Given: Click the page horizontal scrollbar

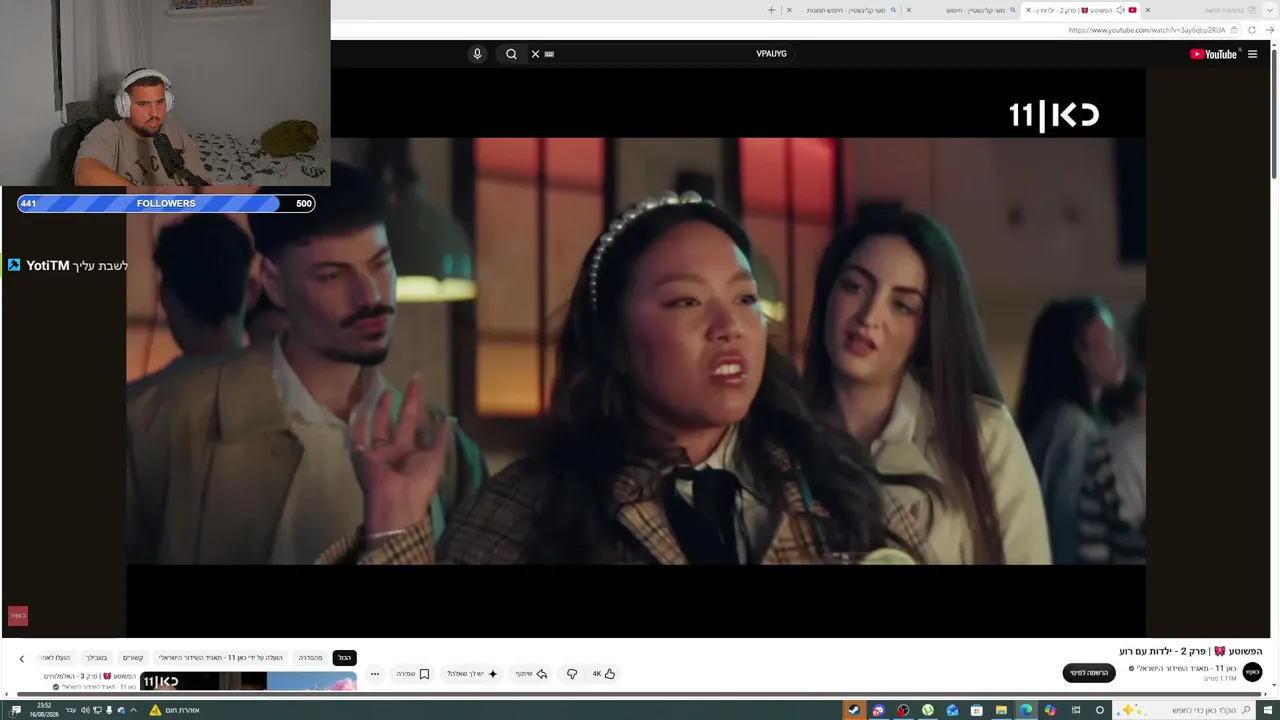Looking at the screenshot, I should point(640,694).
